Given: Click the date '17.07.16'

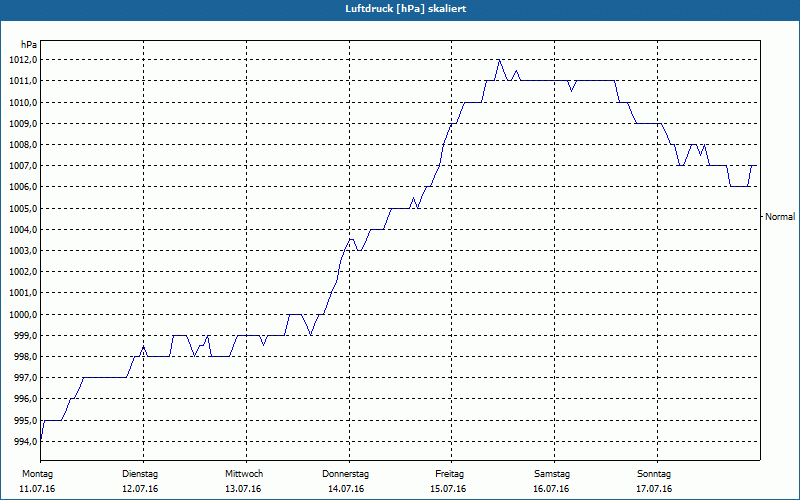Looking at the screenshot, I should (654, 489).
